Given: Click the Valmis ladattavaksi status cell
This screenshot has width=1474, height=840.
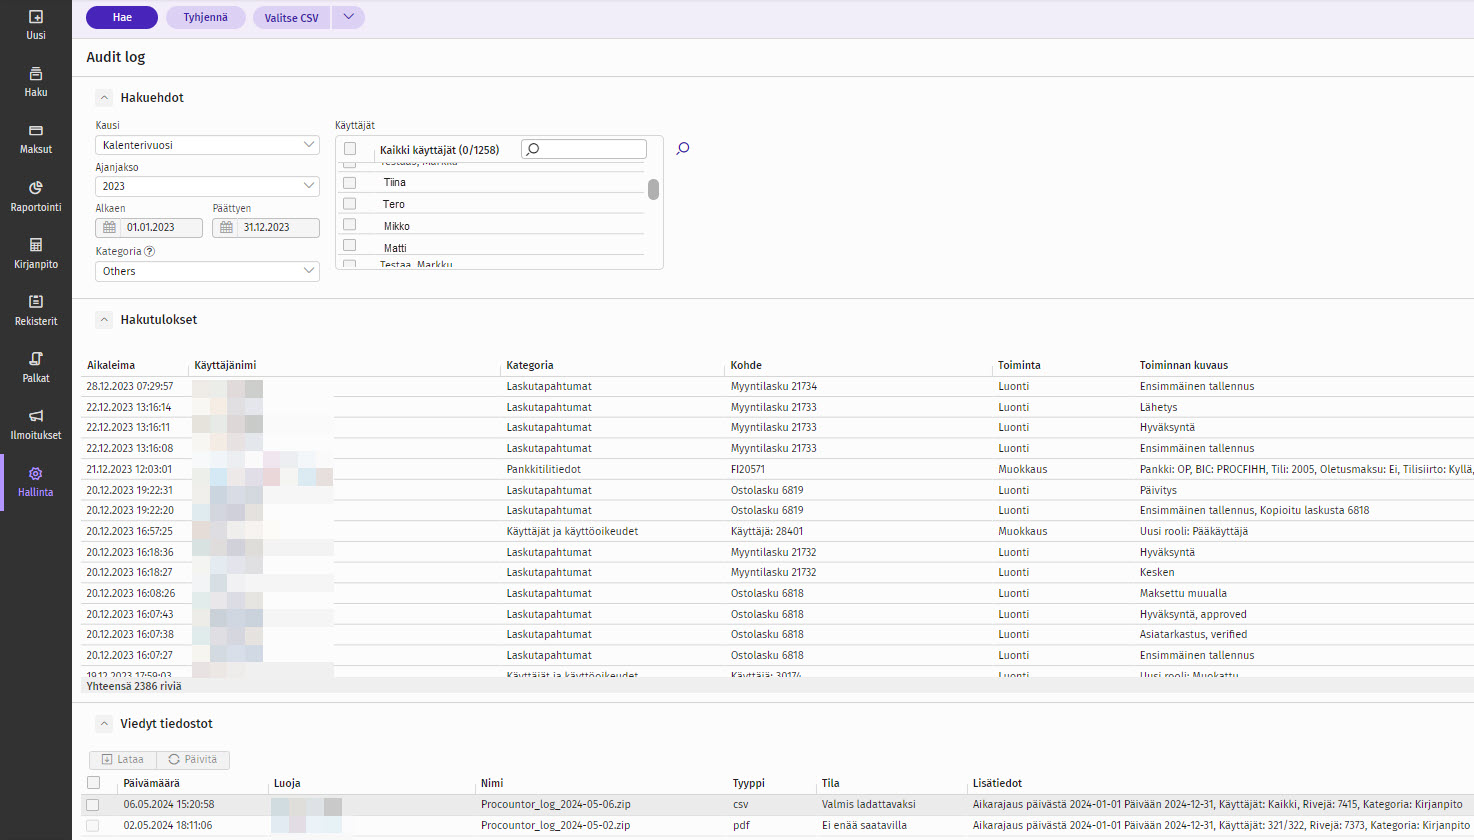Looking at the screenshot, I should (x=869, y=804).
